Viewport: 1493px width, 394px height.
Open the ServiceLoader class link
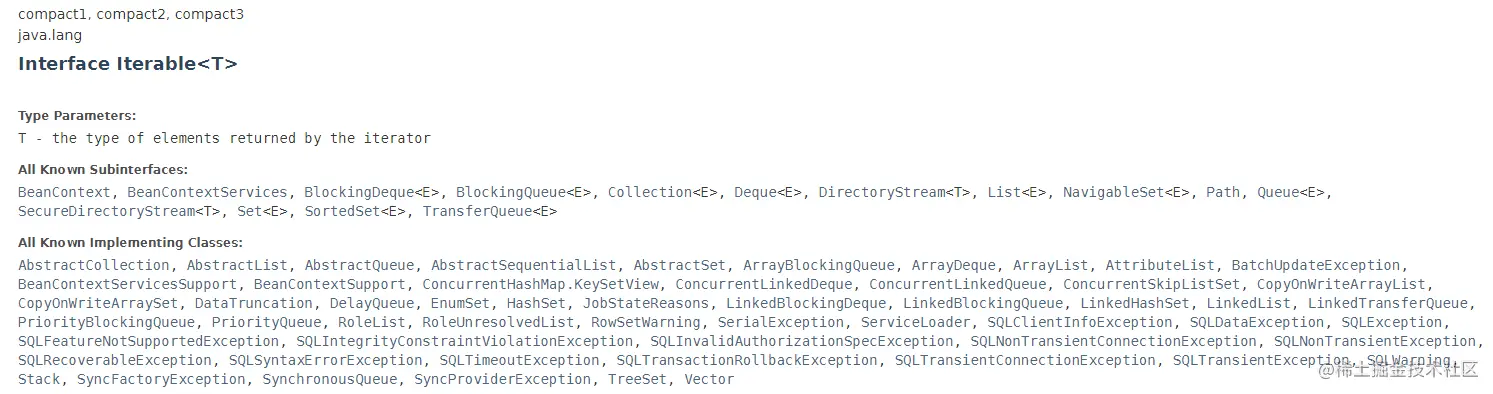coord(916,322)
